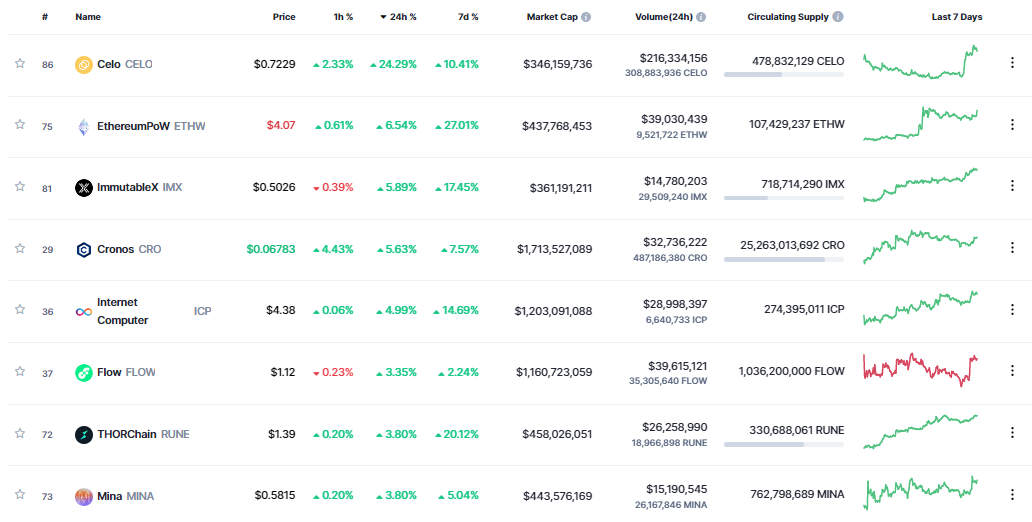Open the THORChain 7-day sparkline chart

[x=921, y=432]
